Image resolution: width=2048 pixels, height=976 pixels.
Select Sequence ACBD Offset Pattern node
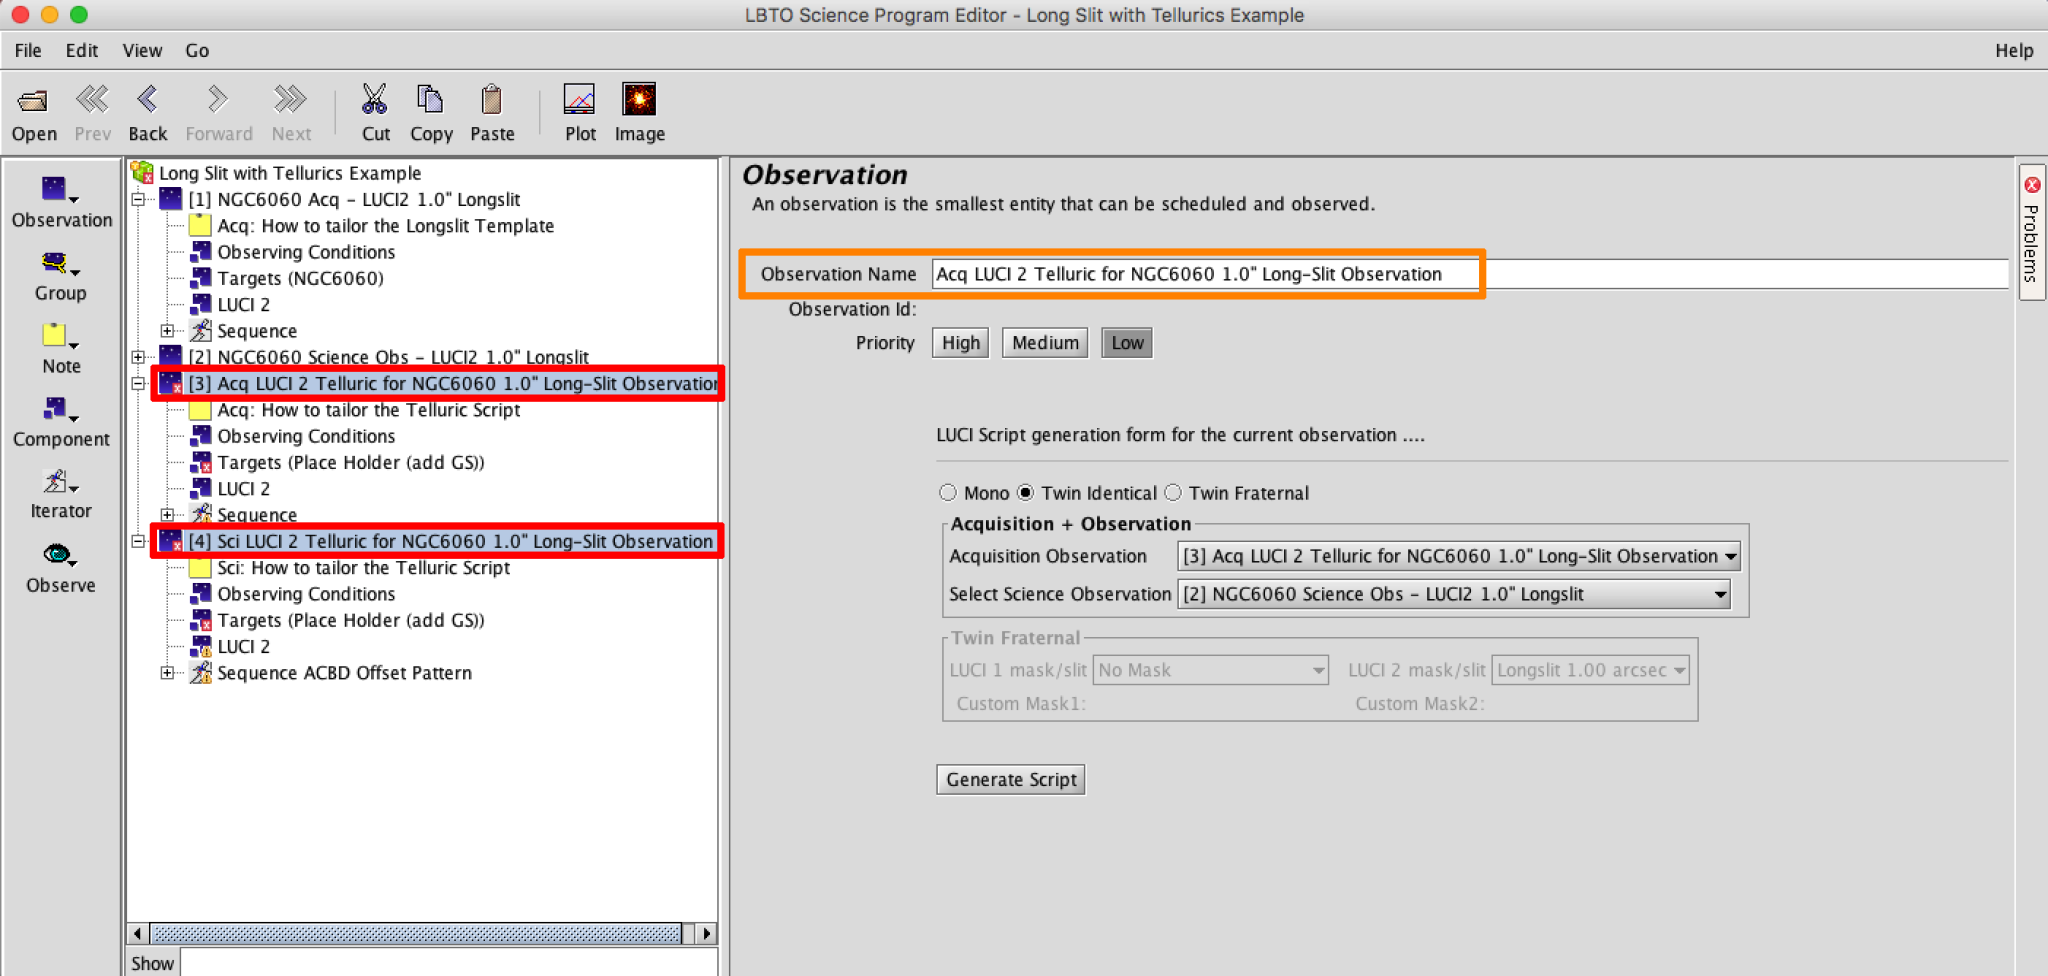344,673
